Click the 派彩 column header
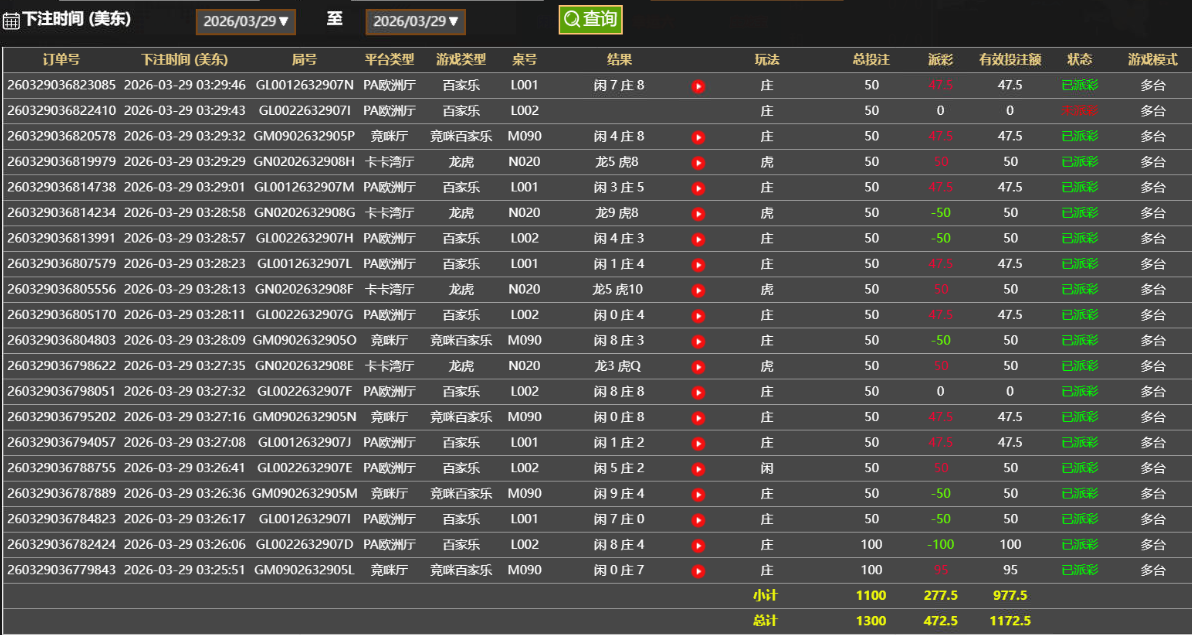This screenshot has height=635, width=1192. (x=940, y=60)
